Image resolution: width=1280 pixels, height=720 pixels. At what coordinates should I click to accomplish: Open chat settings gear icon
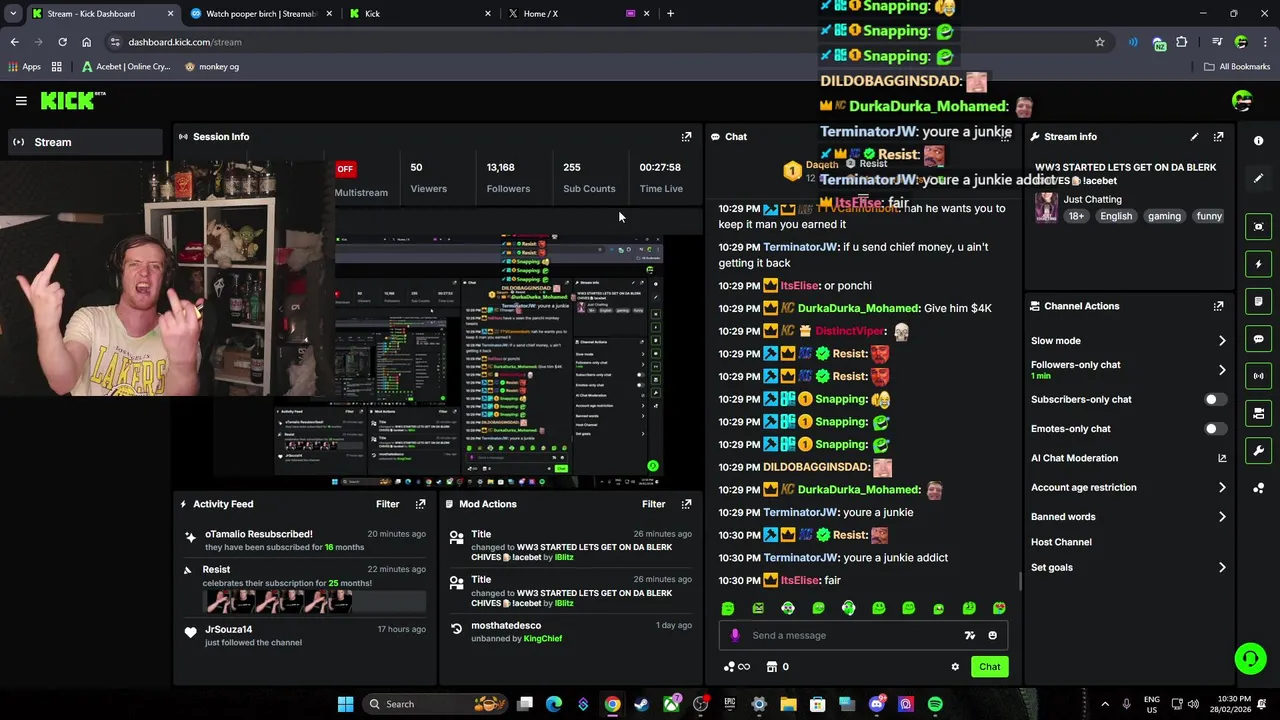click(955, 667)
